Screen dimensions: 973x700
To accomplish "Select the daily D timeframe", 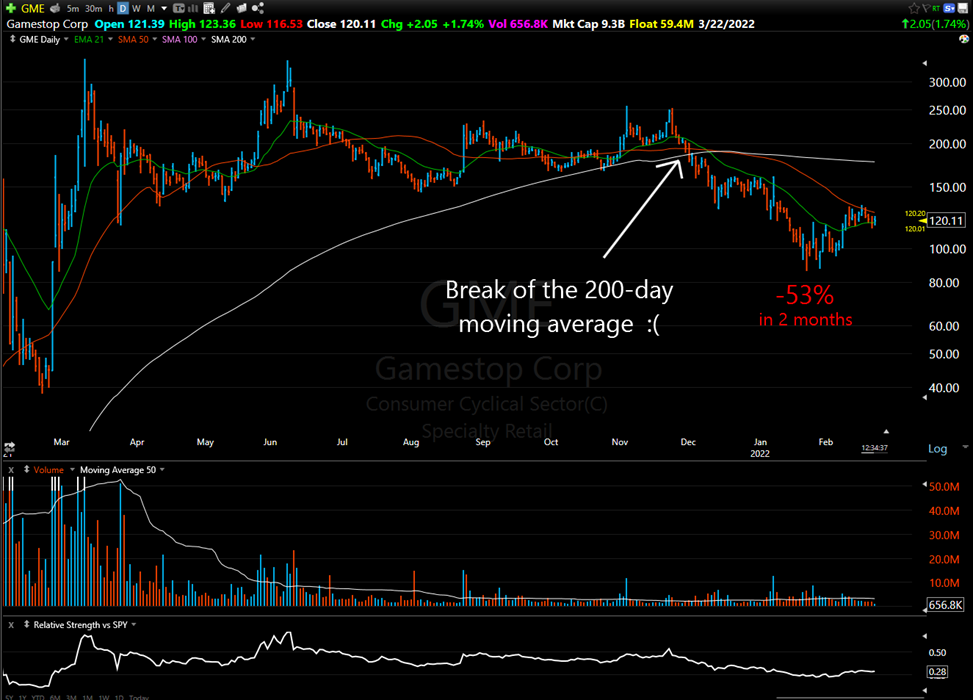I will tap(123, 9).
